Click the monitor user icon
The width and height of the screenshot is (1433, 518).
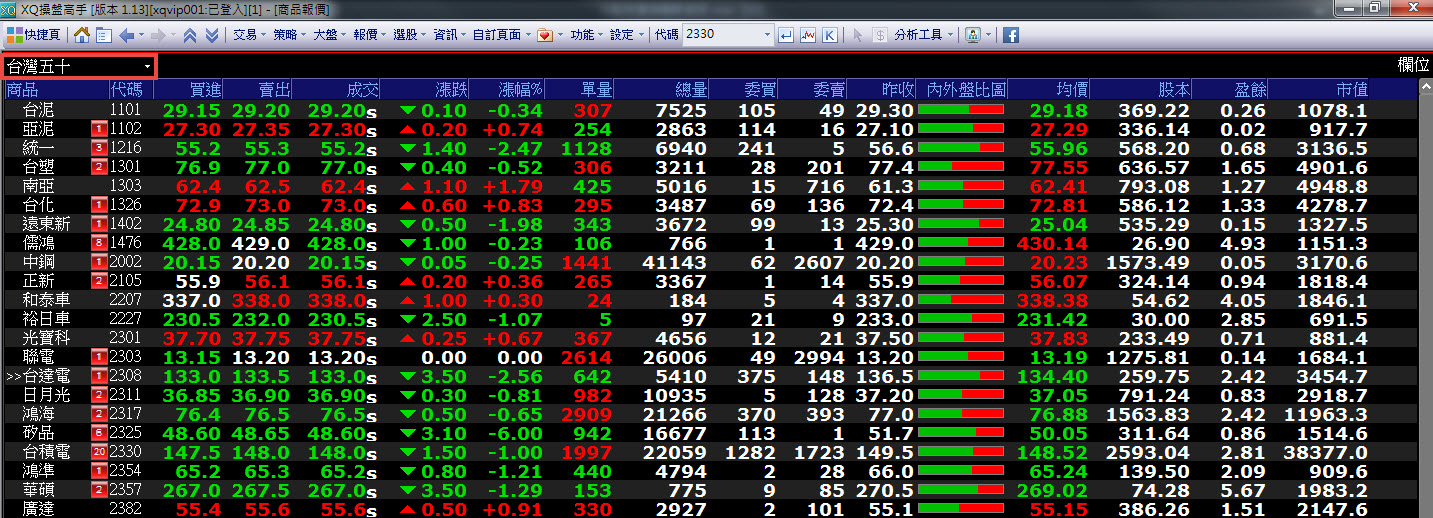[972, 34]
